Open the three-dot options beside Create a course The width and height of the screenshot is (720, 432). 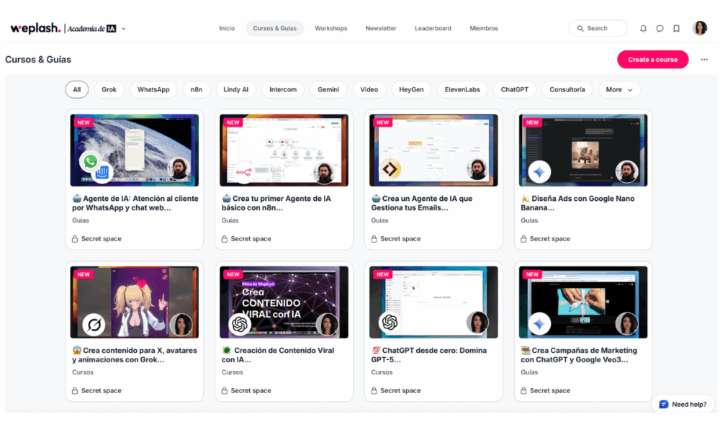704,60
